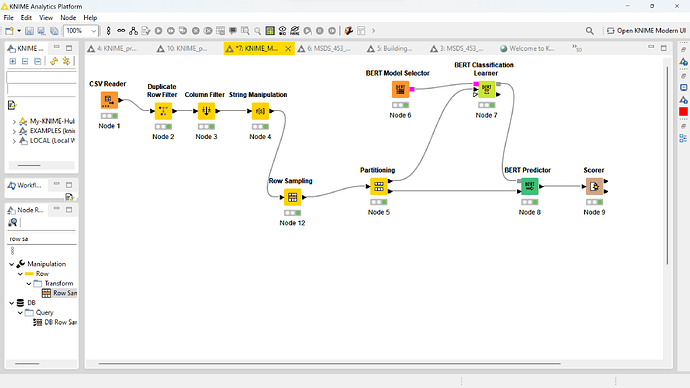
Task: Click the toolbar search magnifier icon
Action: (257, 31)
